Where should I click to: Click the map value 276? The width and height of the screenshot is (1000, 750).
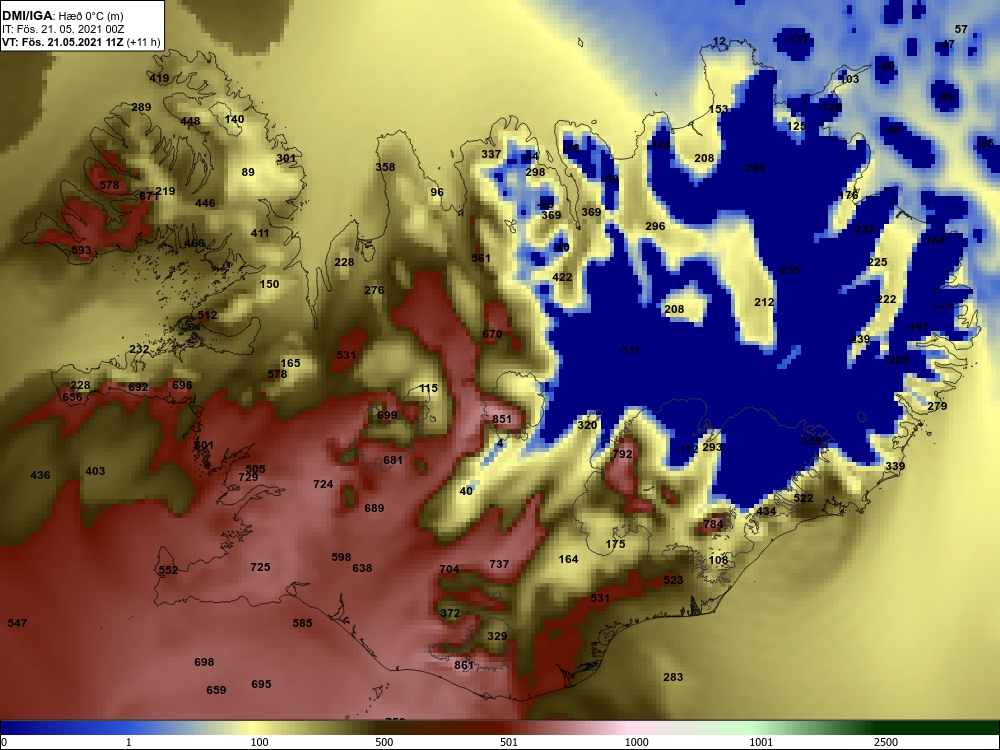pyautogui.click(x=374, y=290)
